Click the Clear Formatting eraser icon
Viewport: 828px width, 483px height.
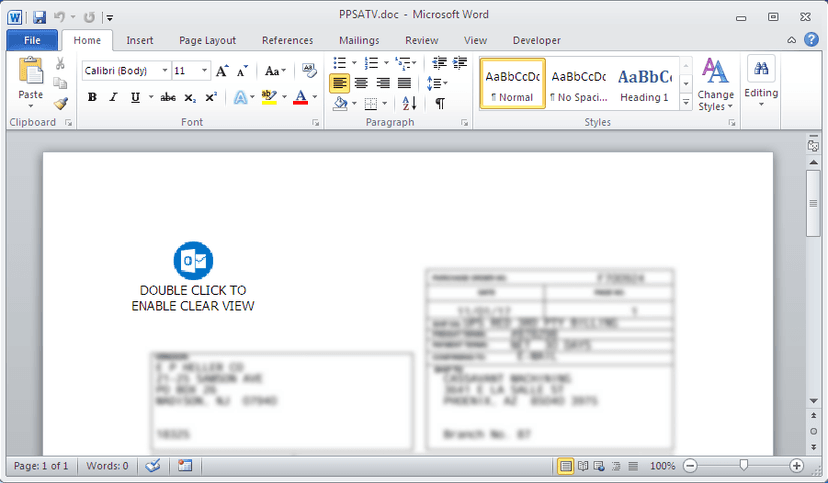pos(309,70)
